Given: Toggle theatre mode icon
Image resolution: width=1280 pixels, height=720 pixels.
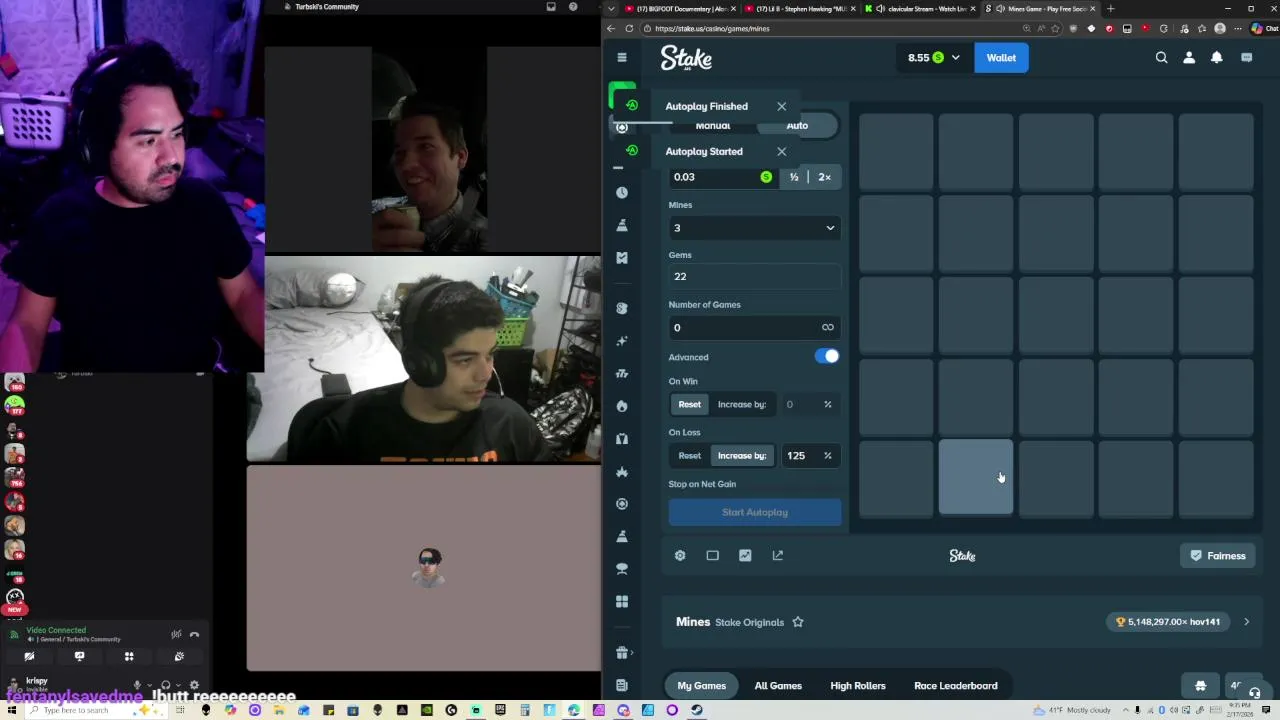Looking at the screenshot, I should [x=712, y=556].
